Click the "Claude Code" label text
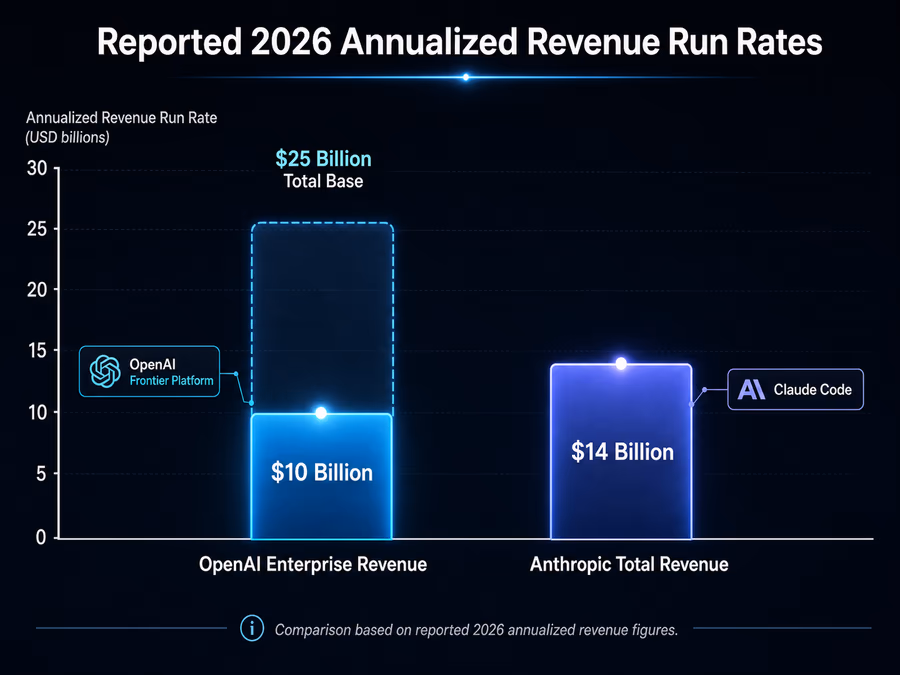The height and width of the screenshot is (675, 900). coord(813,390)
